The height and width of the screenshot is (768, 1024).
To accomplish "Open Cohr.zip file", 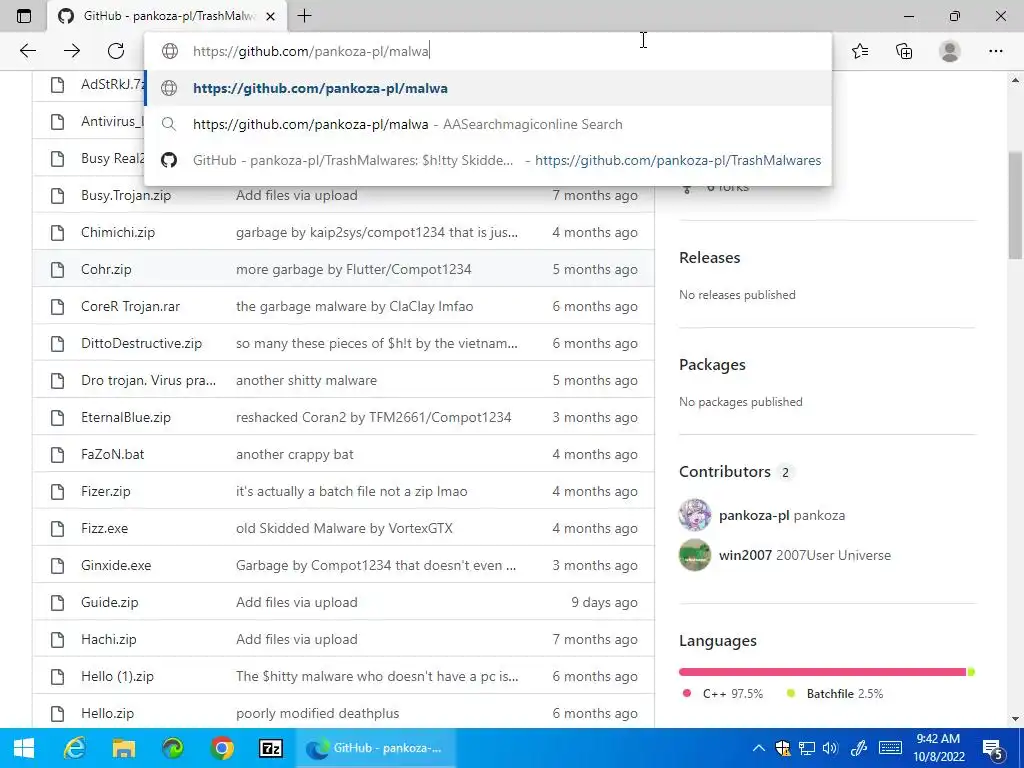I will [106, 269].
